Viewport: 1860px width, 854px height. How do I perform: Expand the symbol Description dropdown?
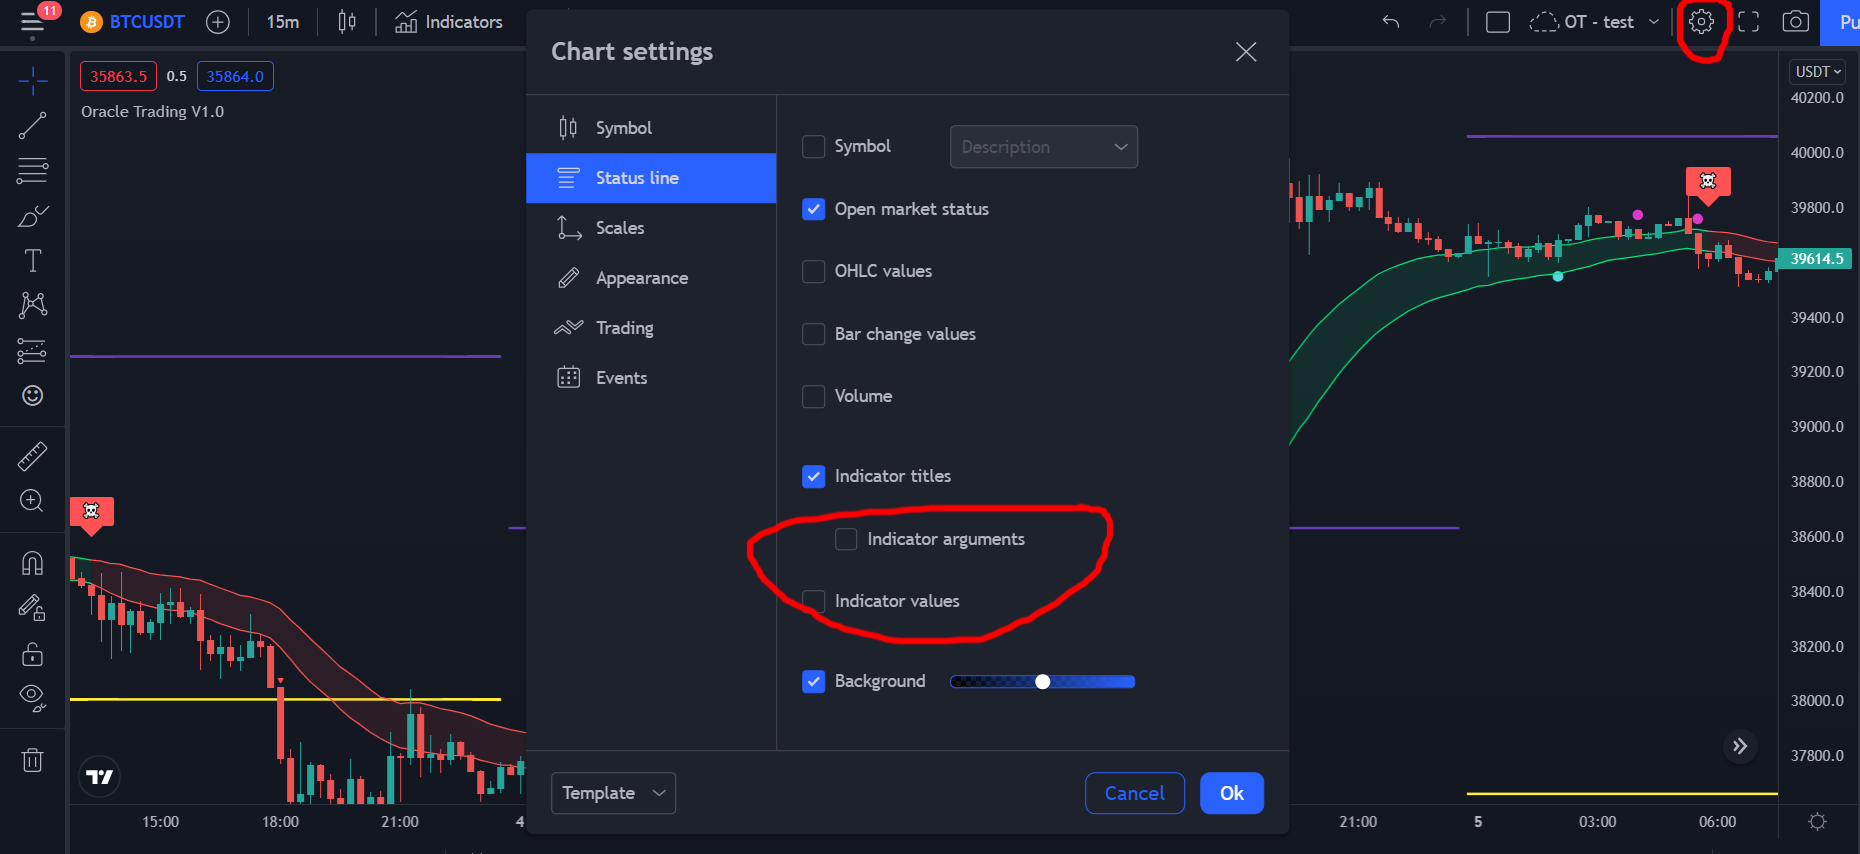coord(1043,147)
